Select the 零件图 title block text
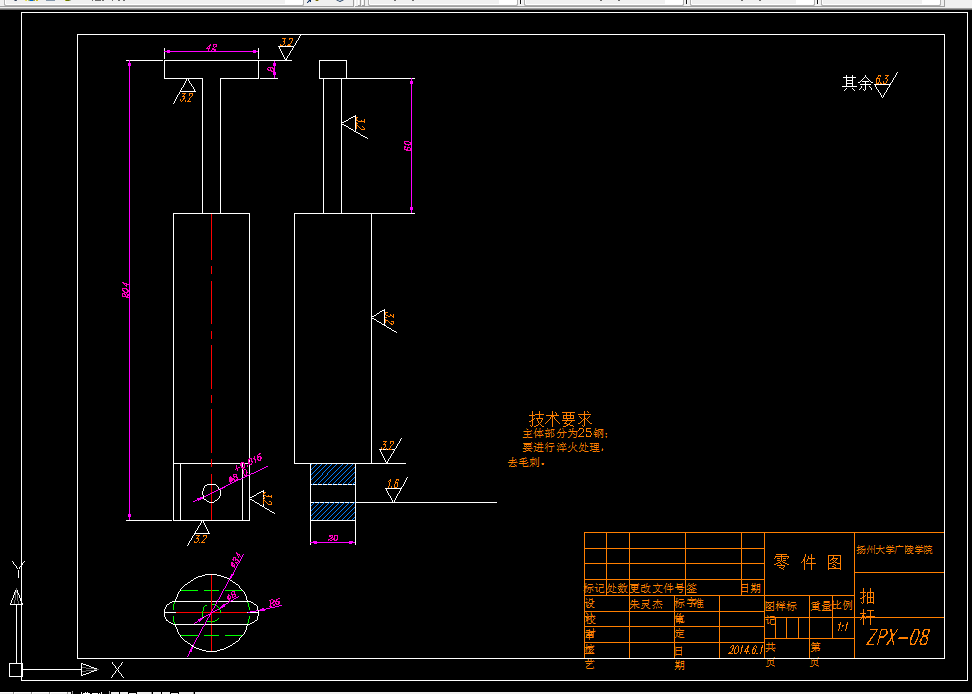 (808, 562)
